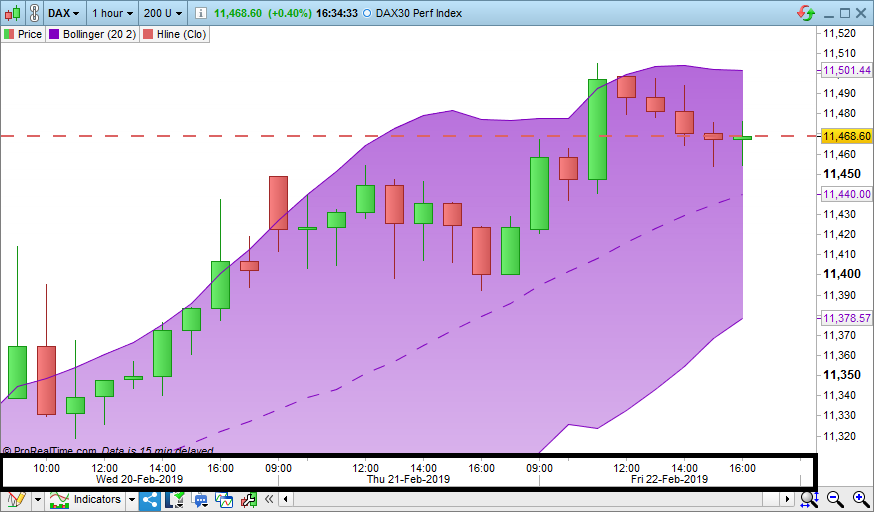Viewport: 874px width, 512px height.
Task: Open the Indicators panel
Action: [85, 499]
